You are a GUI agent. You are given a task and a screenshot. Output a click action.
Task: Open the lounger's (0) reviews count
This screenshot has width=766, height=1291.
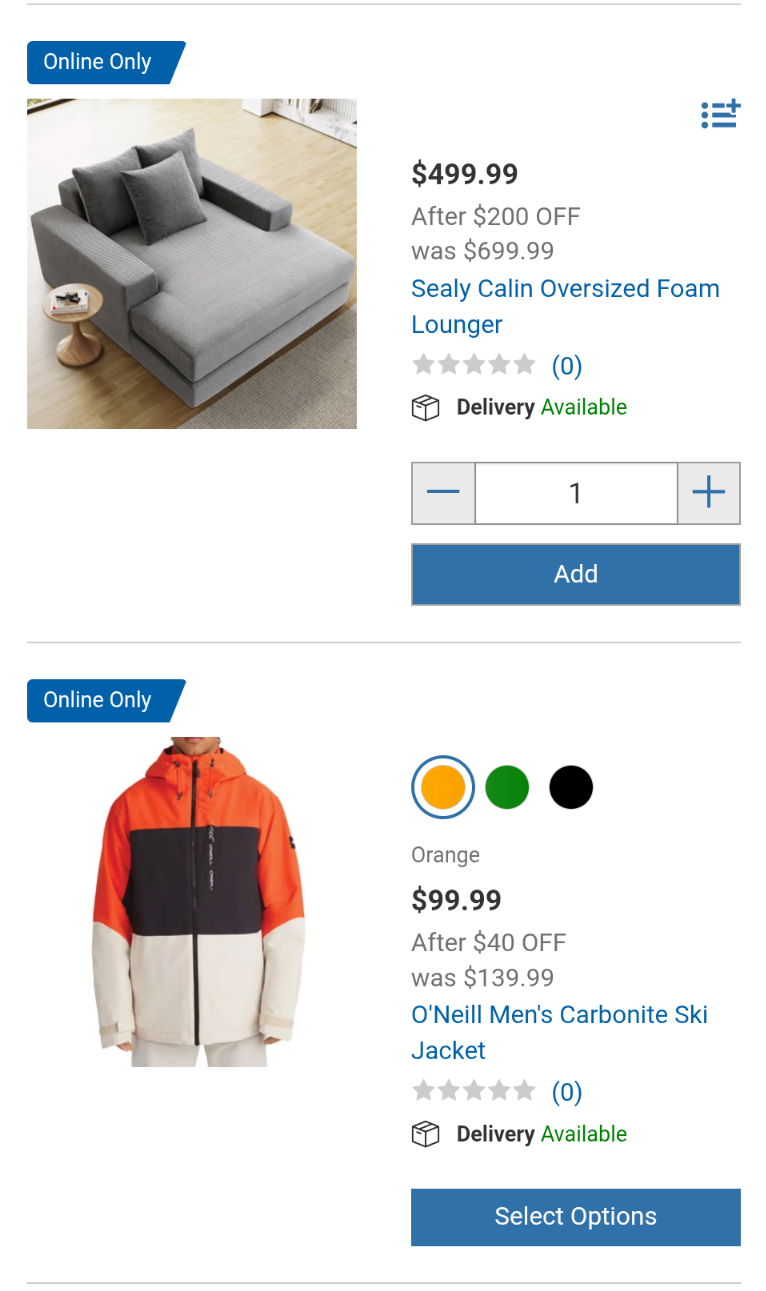[x=567, y=366]
